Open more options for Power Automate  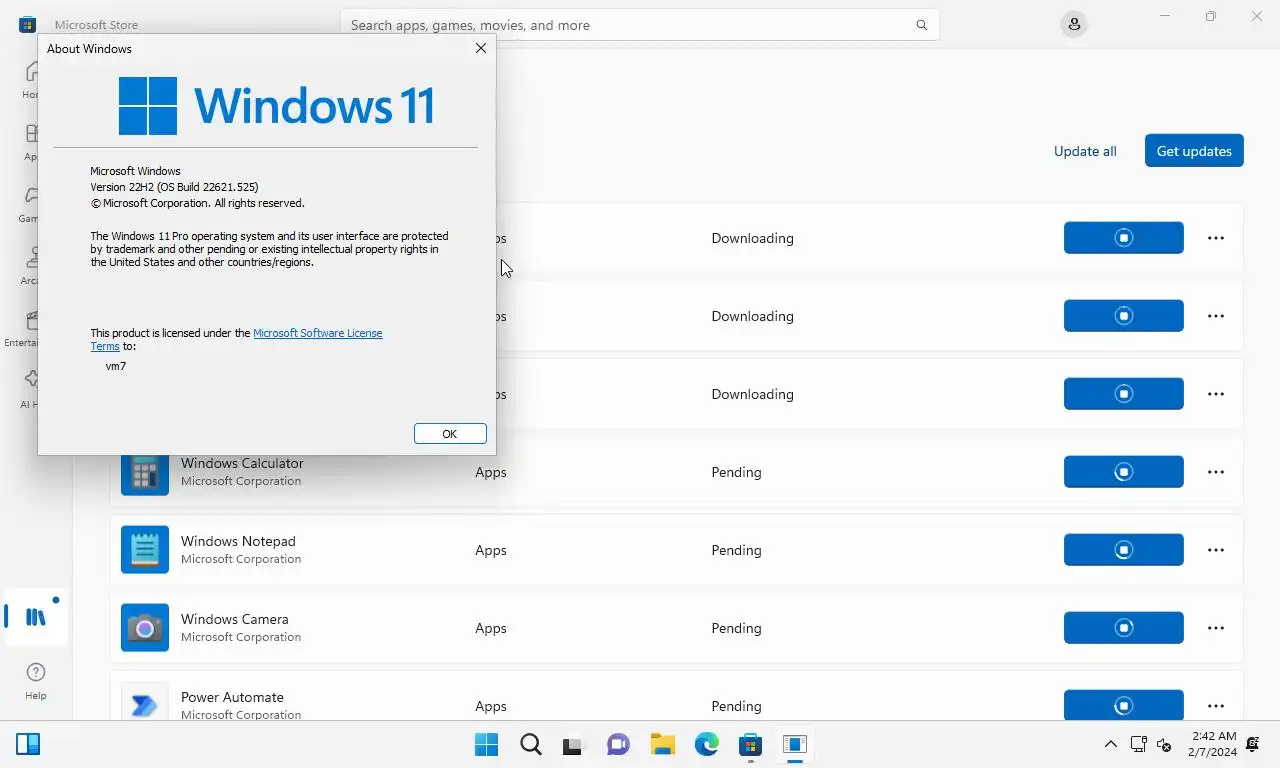(1216, 706)
